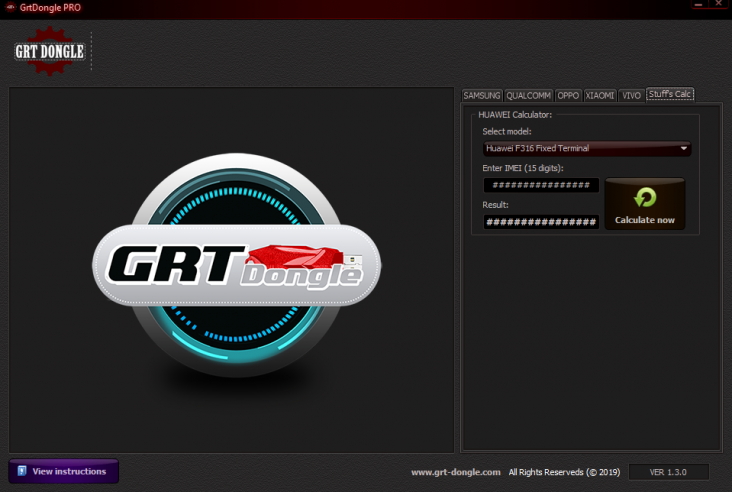Open the VIVO tab
This screenshot has width=732, height=492.
click(631, 96)
